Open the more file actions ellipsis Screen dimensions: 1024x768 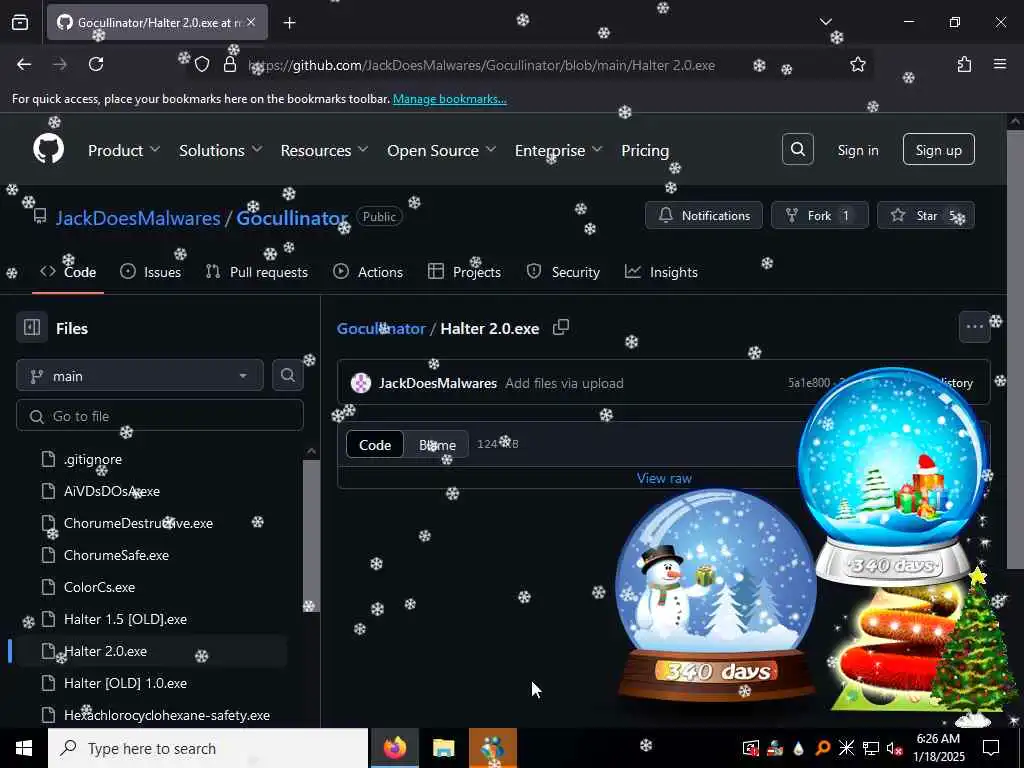[974, 327]
